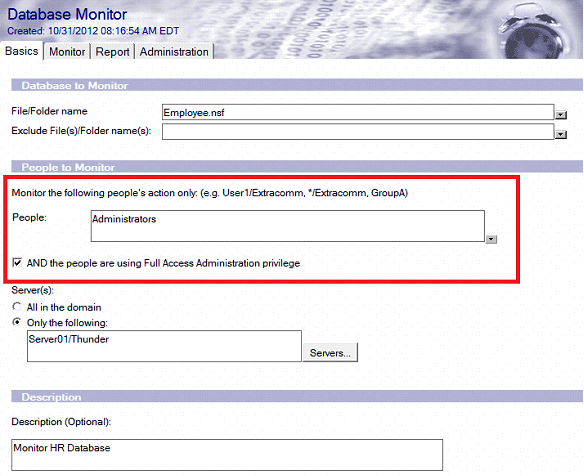
Task: Click the Database Monitor title
Action: (x=67, y=14)
